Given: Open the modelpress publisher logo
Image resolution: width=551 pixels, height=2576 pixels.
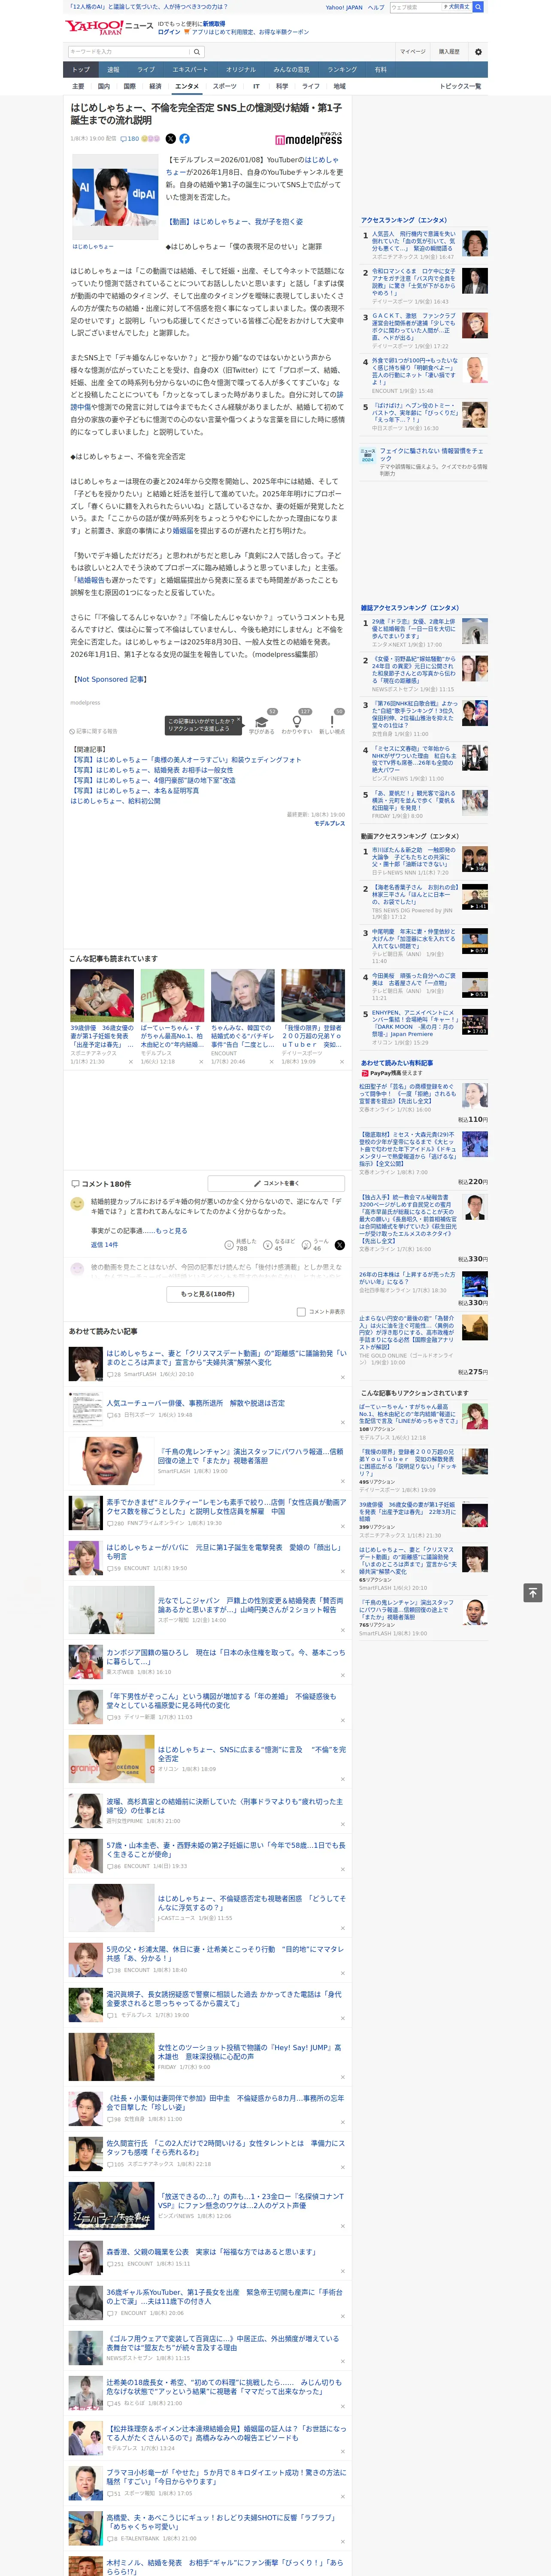Looking at the screenshot, I should 308,140.
